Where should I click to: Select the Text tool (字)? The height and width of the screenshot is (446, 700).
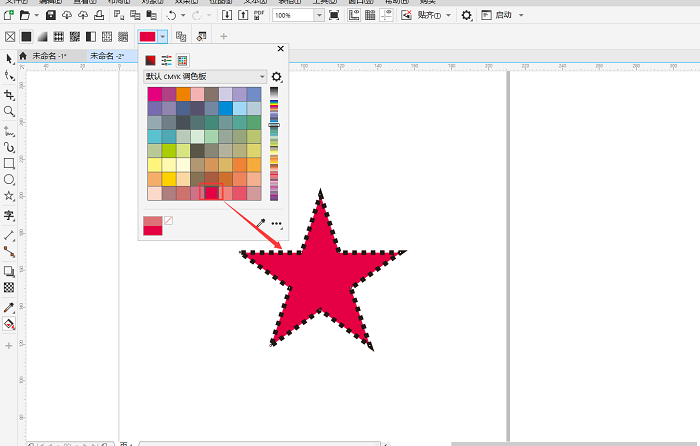click(x=9, y=215)
